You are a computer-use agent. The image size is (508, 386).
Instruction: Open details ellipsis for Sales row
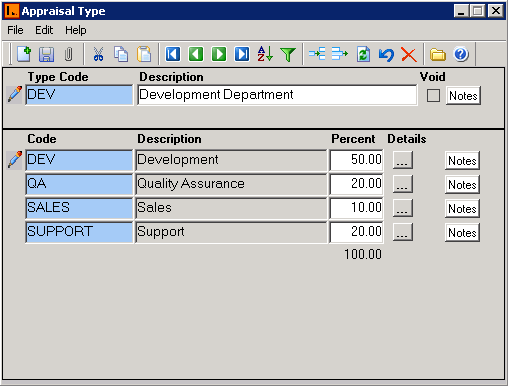pyautogui.click(x=403, y=208)
